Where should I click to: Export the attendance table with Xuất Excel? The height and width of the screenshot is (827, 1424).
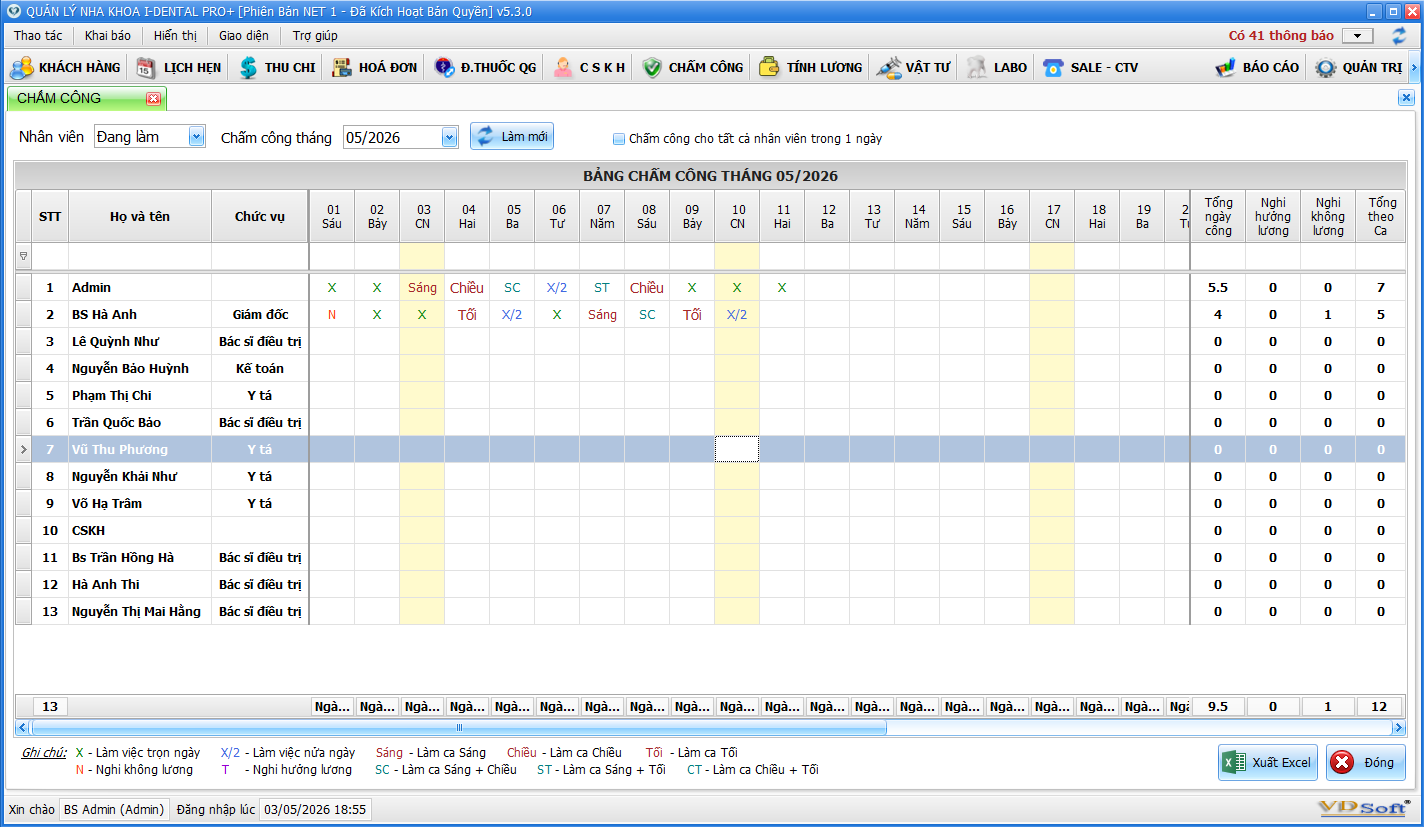(1267, 762)
